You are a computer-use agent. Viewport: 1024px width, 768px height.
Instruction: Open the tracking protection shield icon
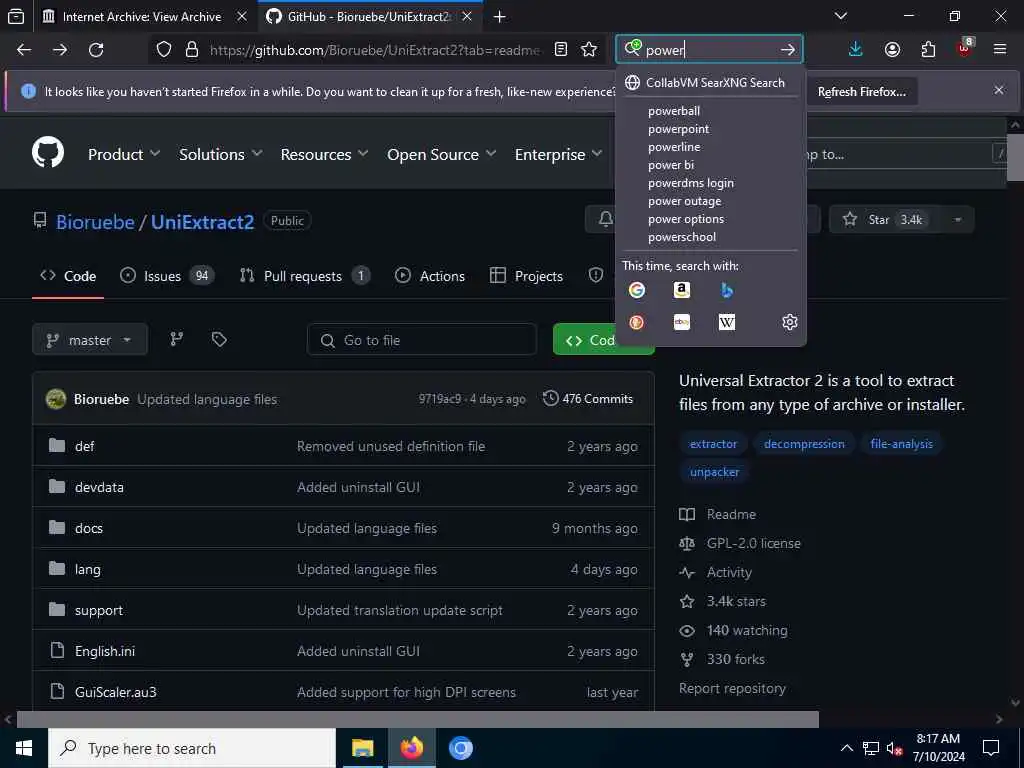click(x=164, y=50)
